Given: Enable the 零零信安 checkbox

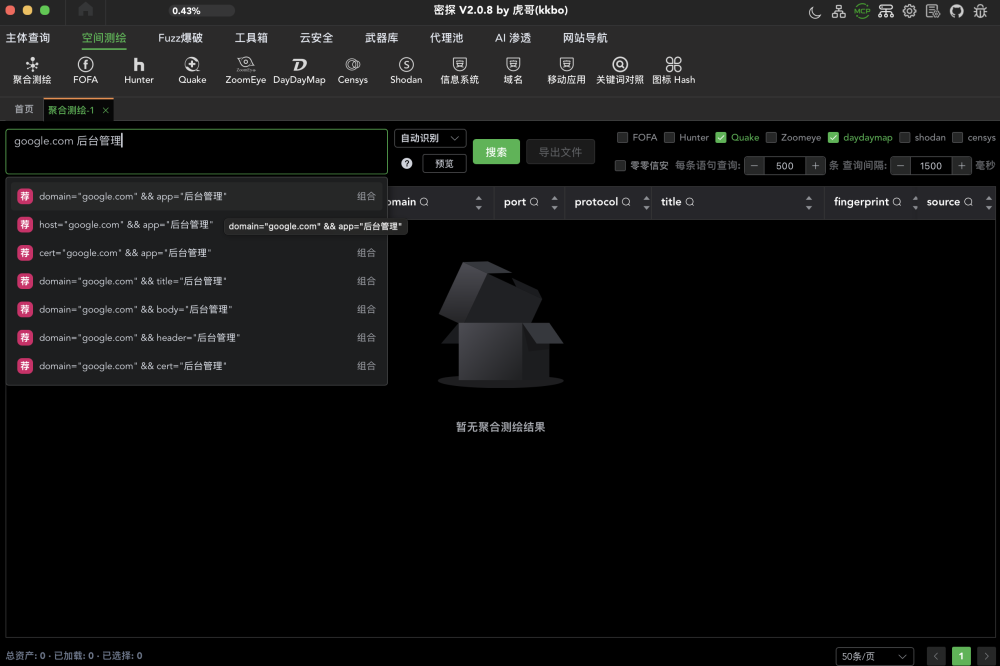Looking at the screenshot, I should tap(620, 165).
